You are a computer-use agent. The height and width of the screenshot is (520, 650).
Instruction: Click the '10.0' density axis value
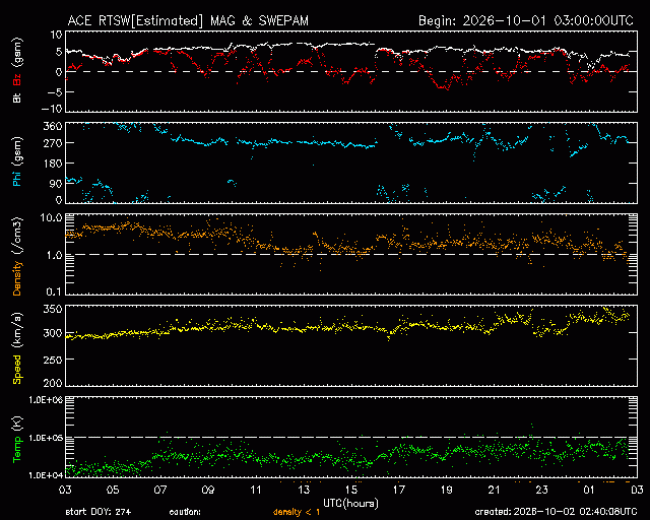51,218
